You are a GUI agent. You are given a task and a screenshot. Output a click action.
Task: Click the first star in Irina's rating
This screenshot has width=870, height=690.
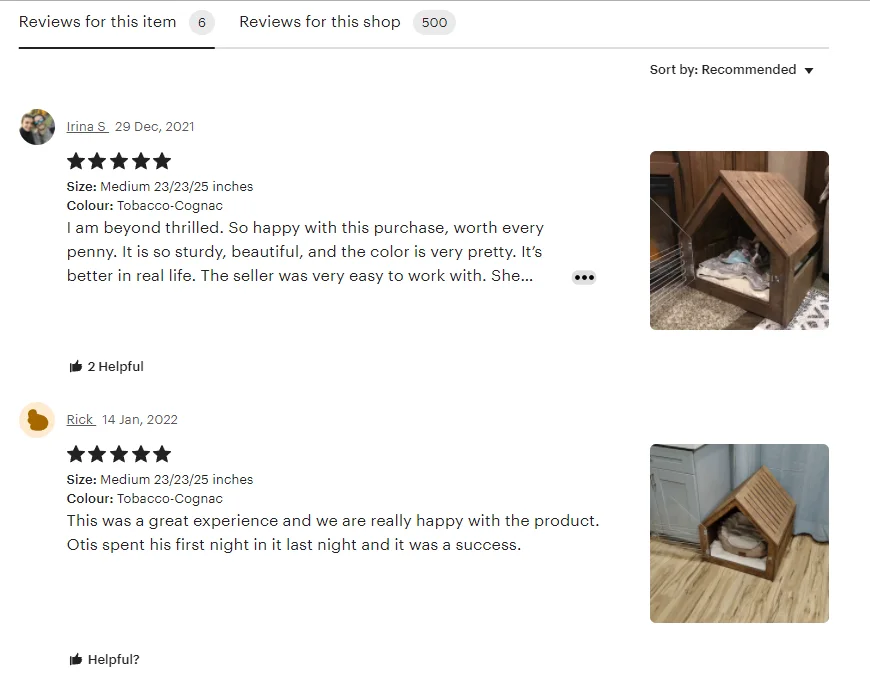point(76,160)
